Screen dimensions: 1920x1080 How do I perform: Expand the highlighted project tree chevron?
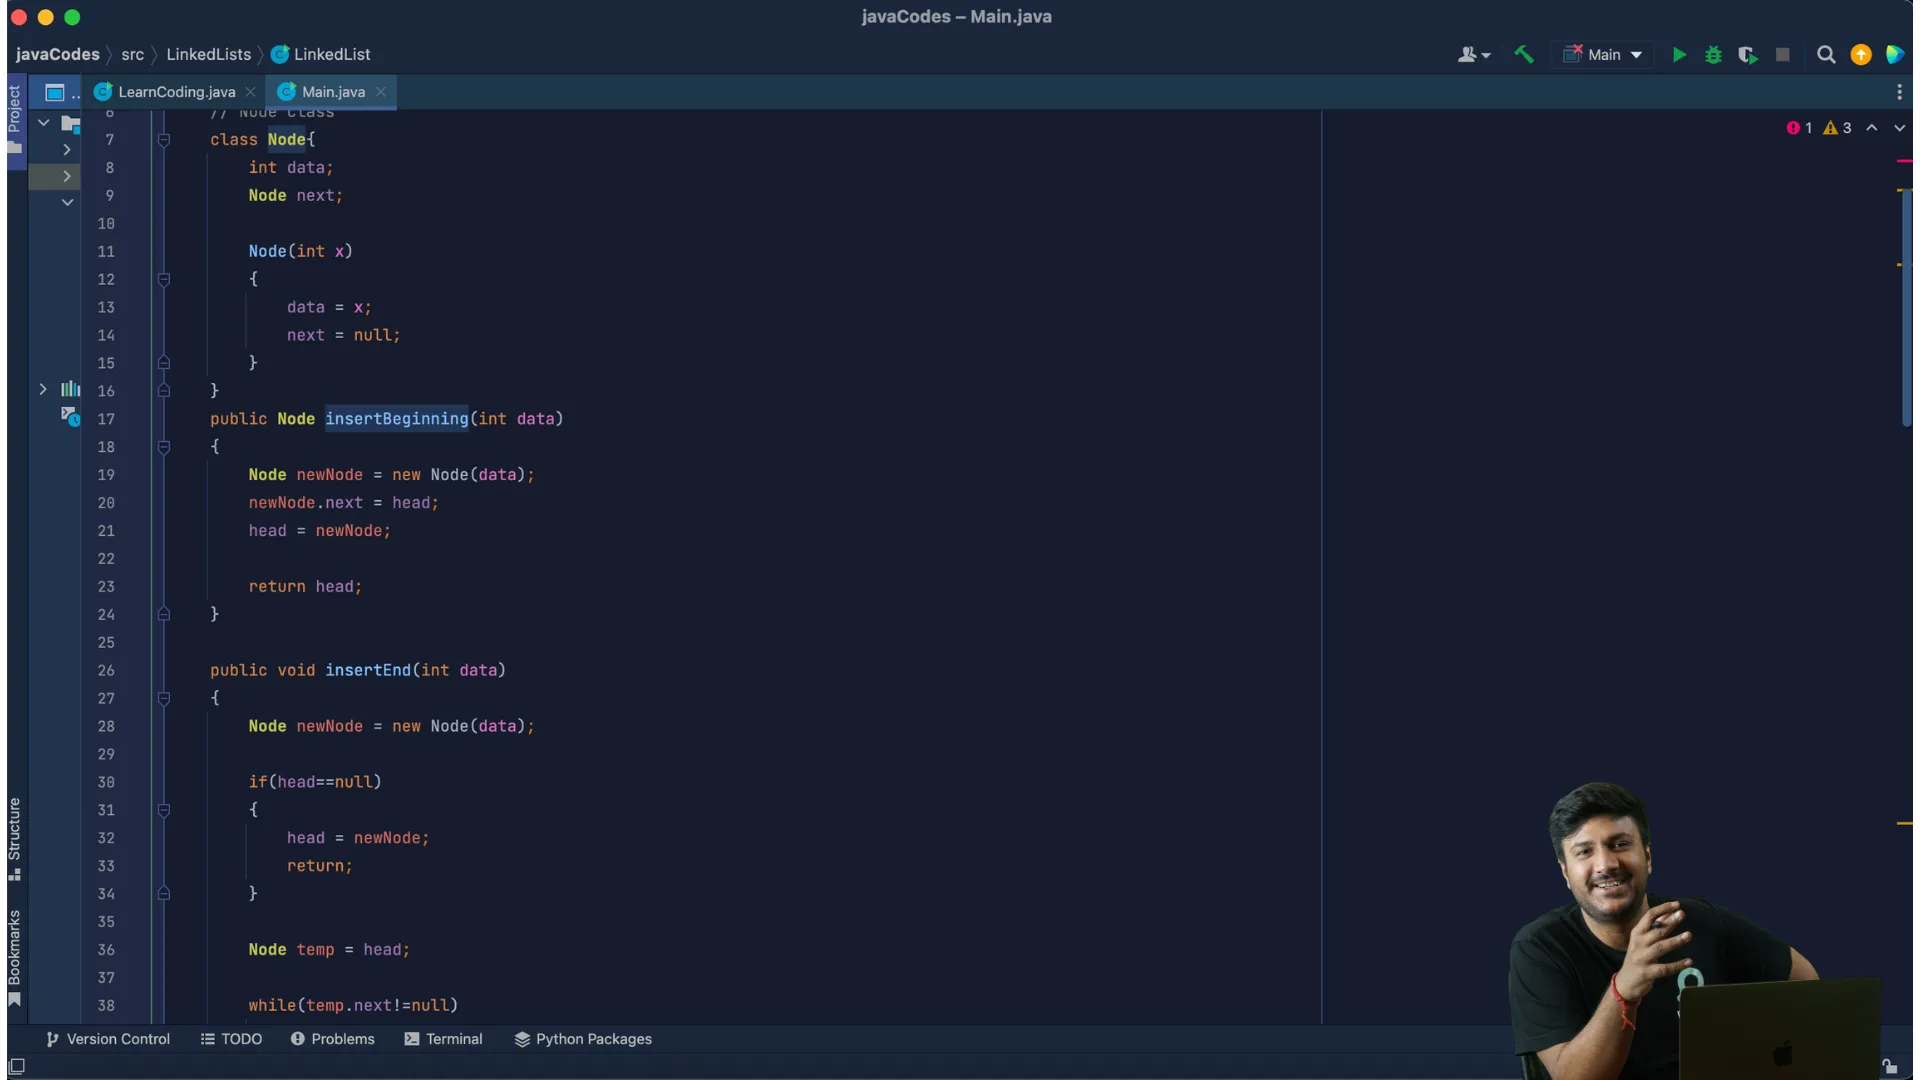click(x=66, y=176)
